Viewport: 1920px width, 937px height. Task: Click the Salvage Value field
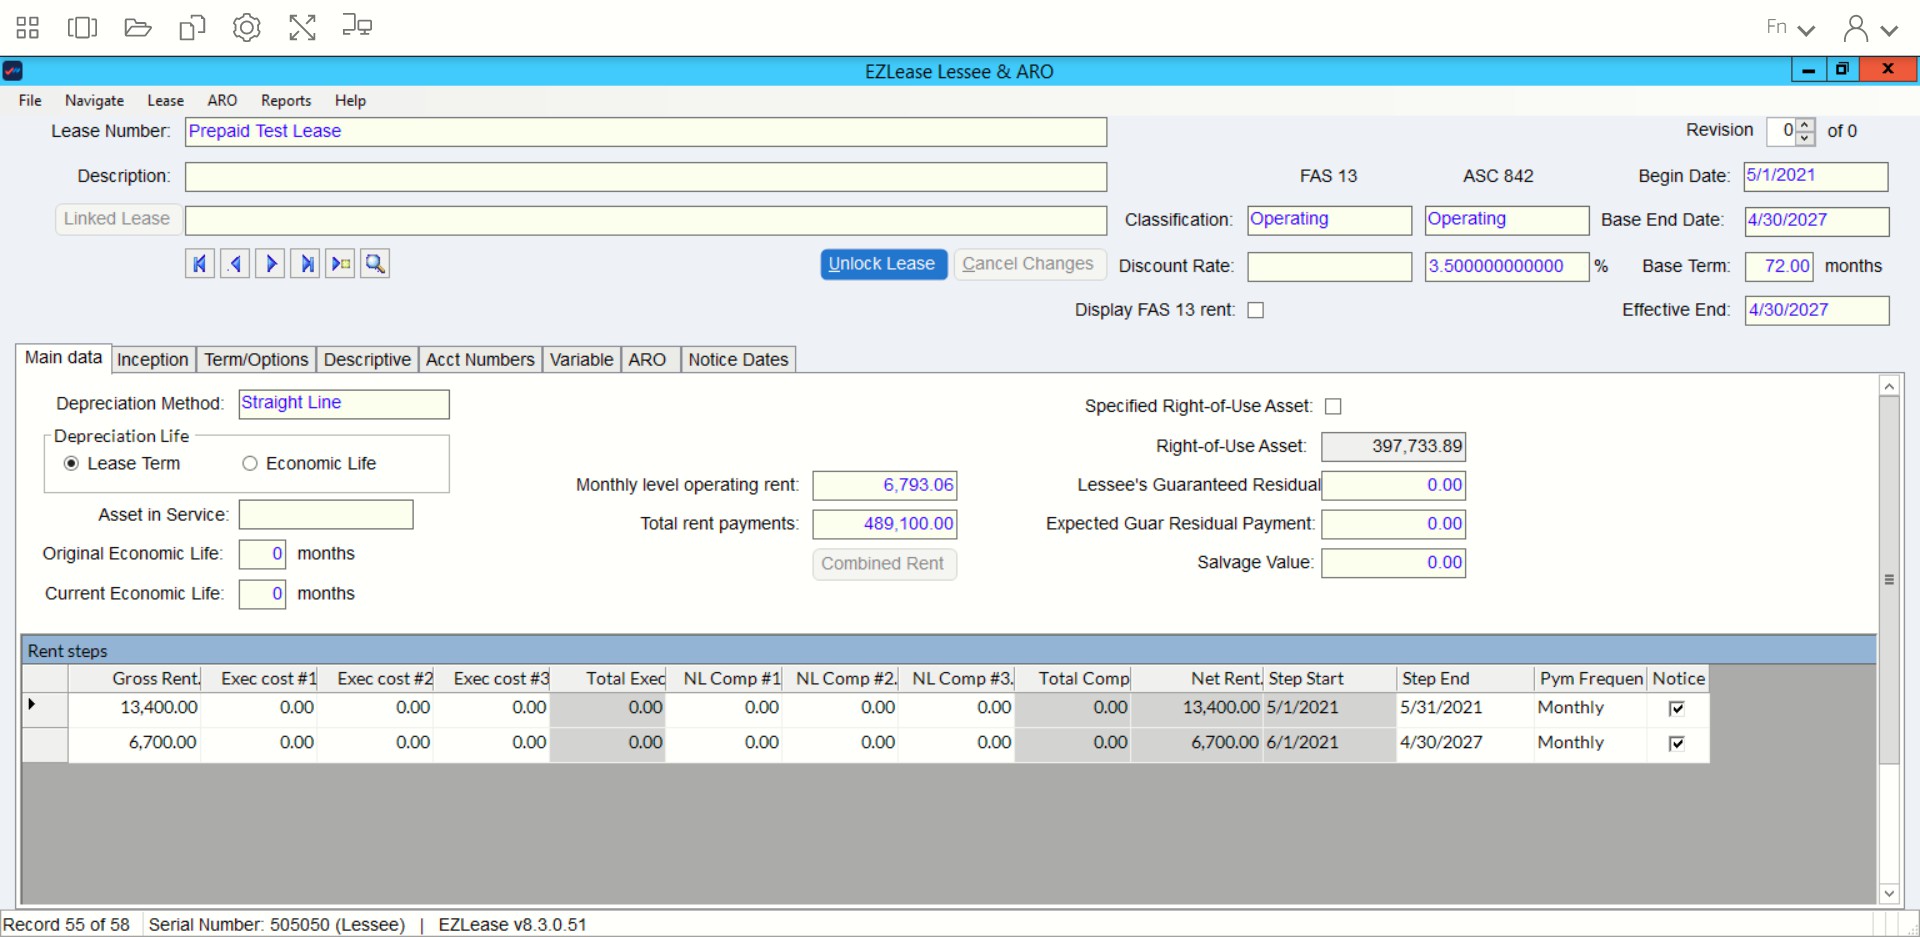[x=1393, y=563]
